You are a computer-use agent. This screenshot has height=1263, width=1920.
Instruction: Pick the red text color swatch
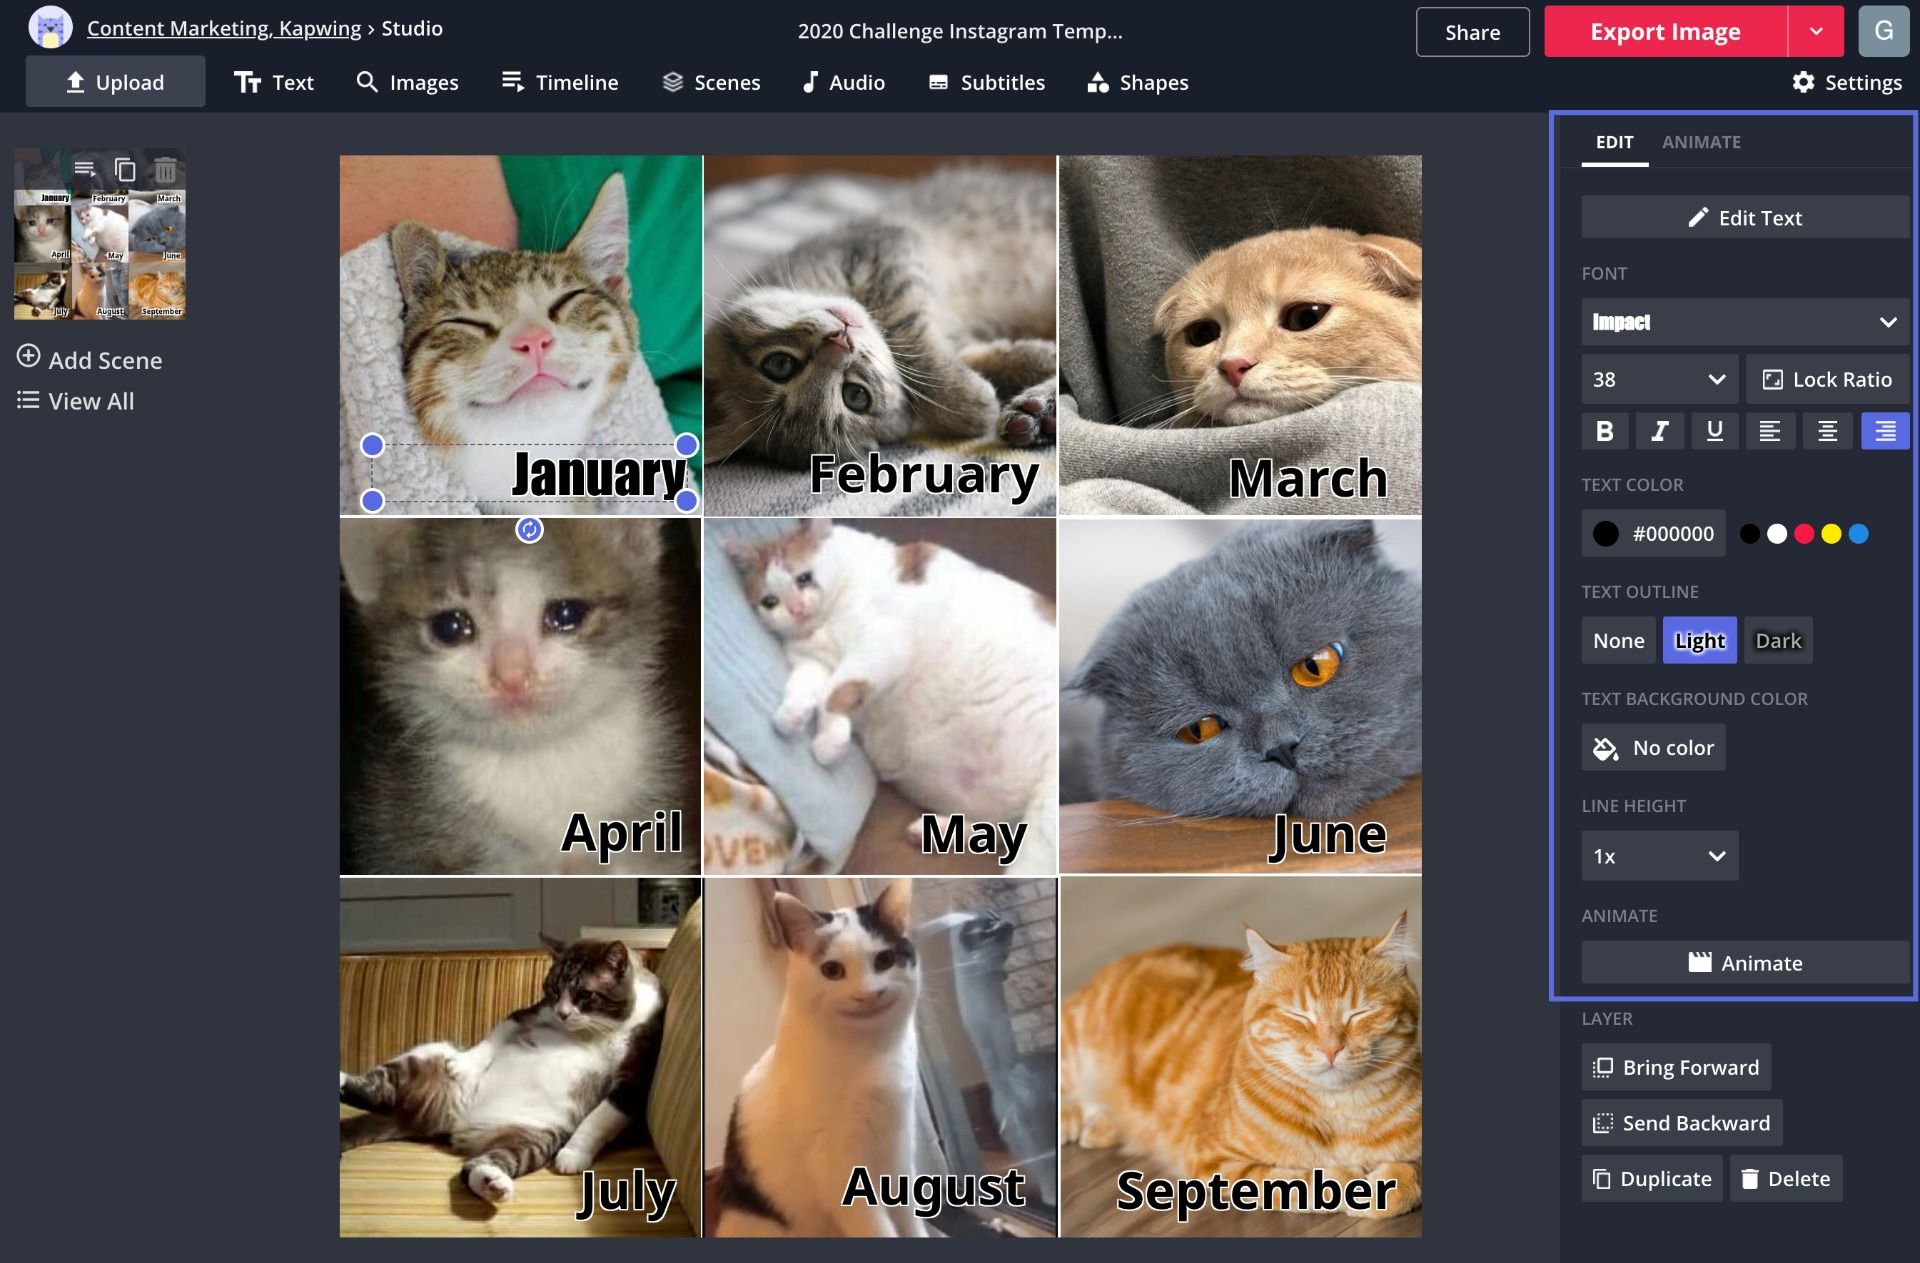click(x=1804, y=534)
